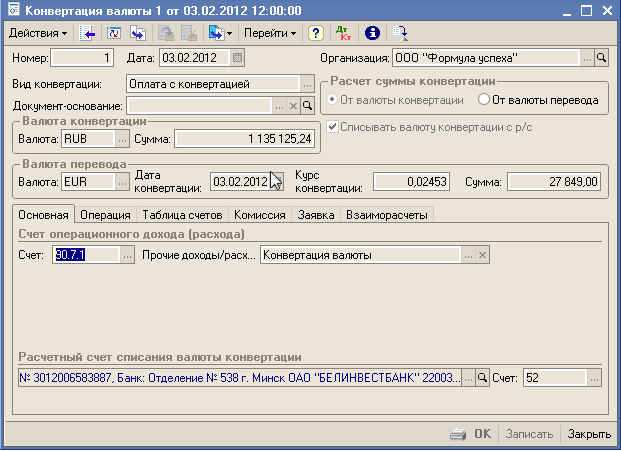Image resolution: width=621 pixels, height=451 pixels.
Task: Click the Номер input field
Action: [82, 58]
